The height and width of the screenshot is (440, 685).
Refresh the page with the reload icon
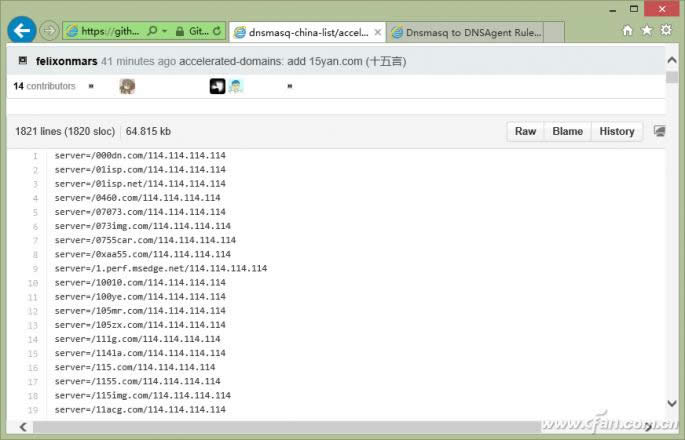pos(217,32)
